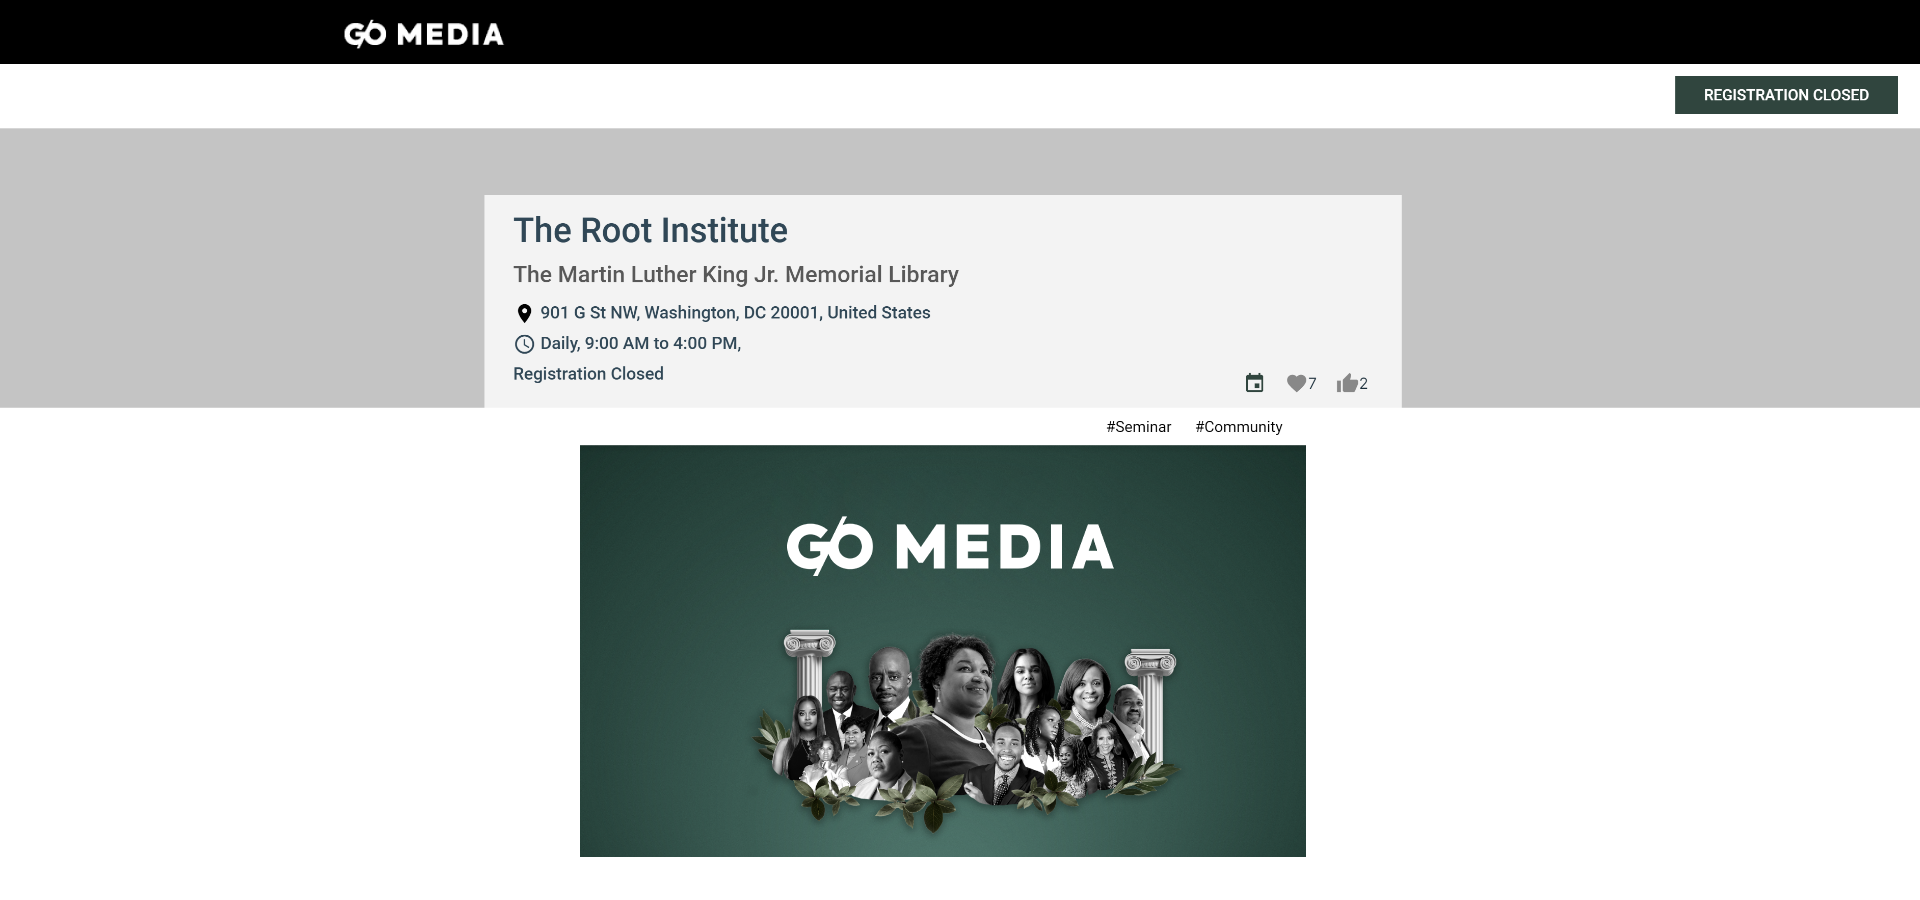Screen dimensions: 1920x900
Task: Click the location pin icon
Action: tap(524, 314)
